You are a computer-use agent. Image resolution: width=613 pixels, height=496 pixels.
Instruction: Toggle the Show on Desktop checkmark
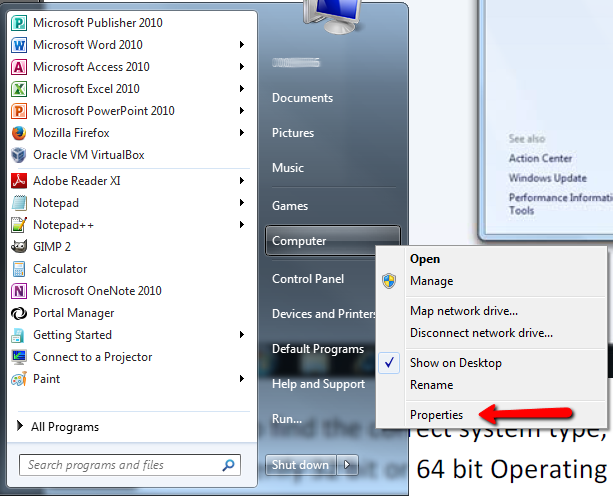389,363
